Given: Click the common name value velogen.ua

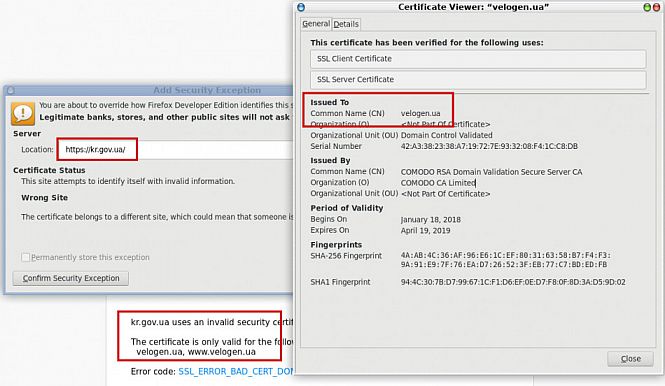Looking at the screenshot, I should coord(420,114).
